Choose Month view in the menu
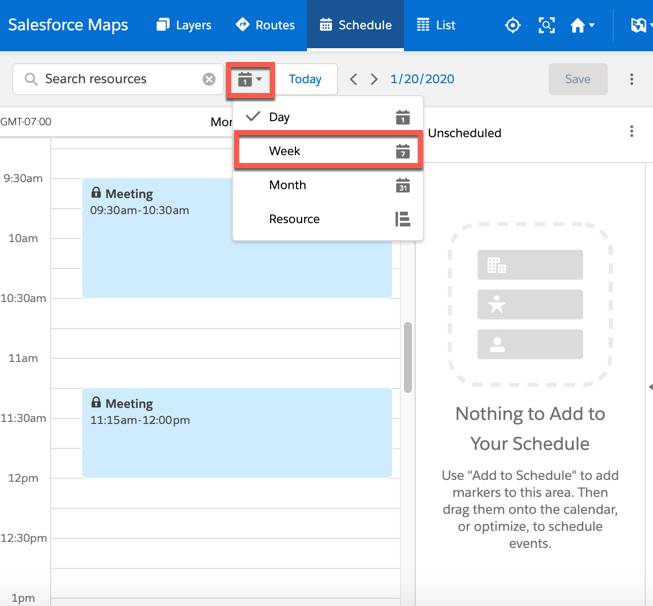653x606 pixels. point(328,185)
